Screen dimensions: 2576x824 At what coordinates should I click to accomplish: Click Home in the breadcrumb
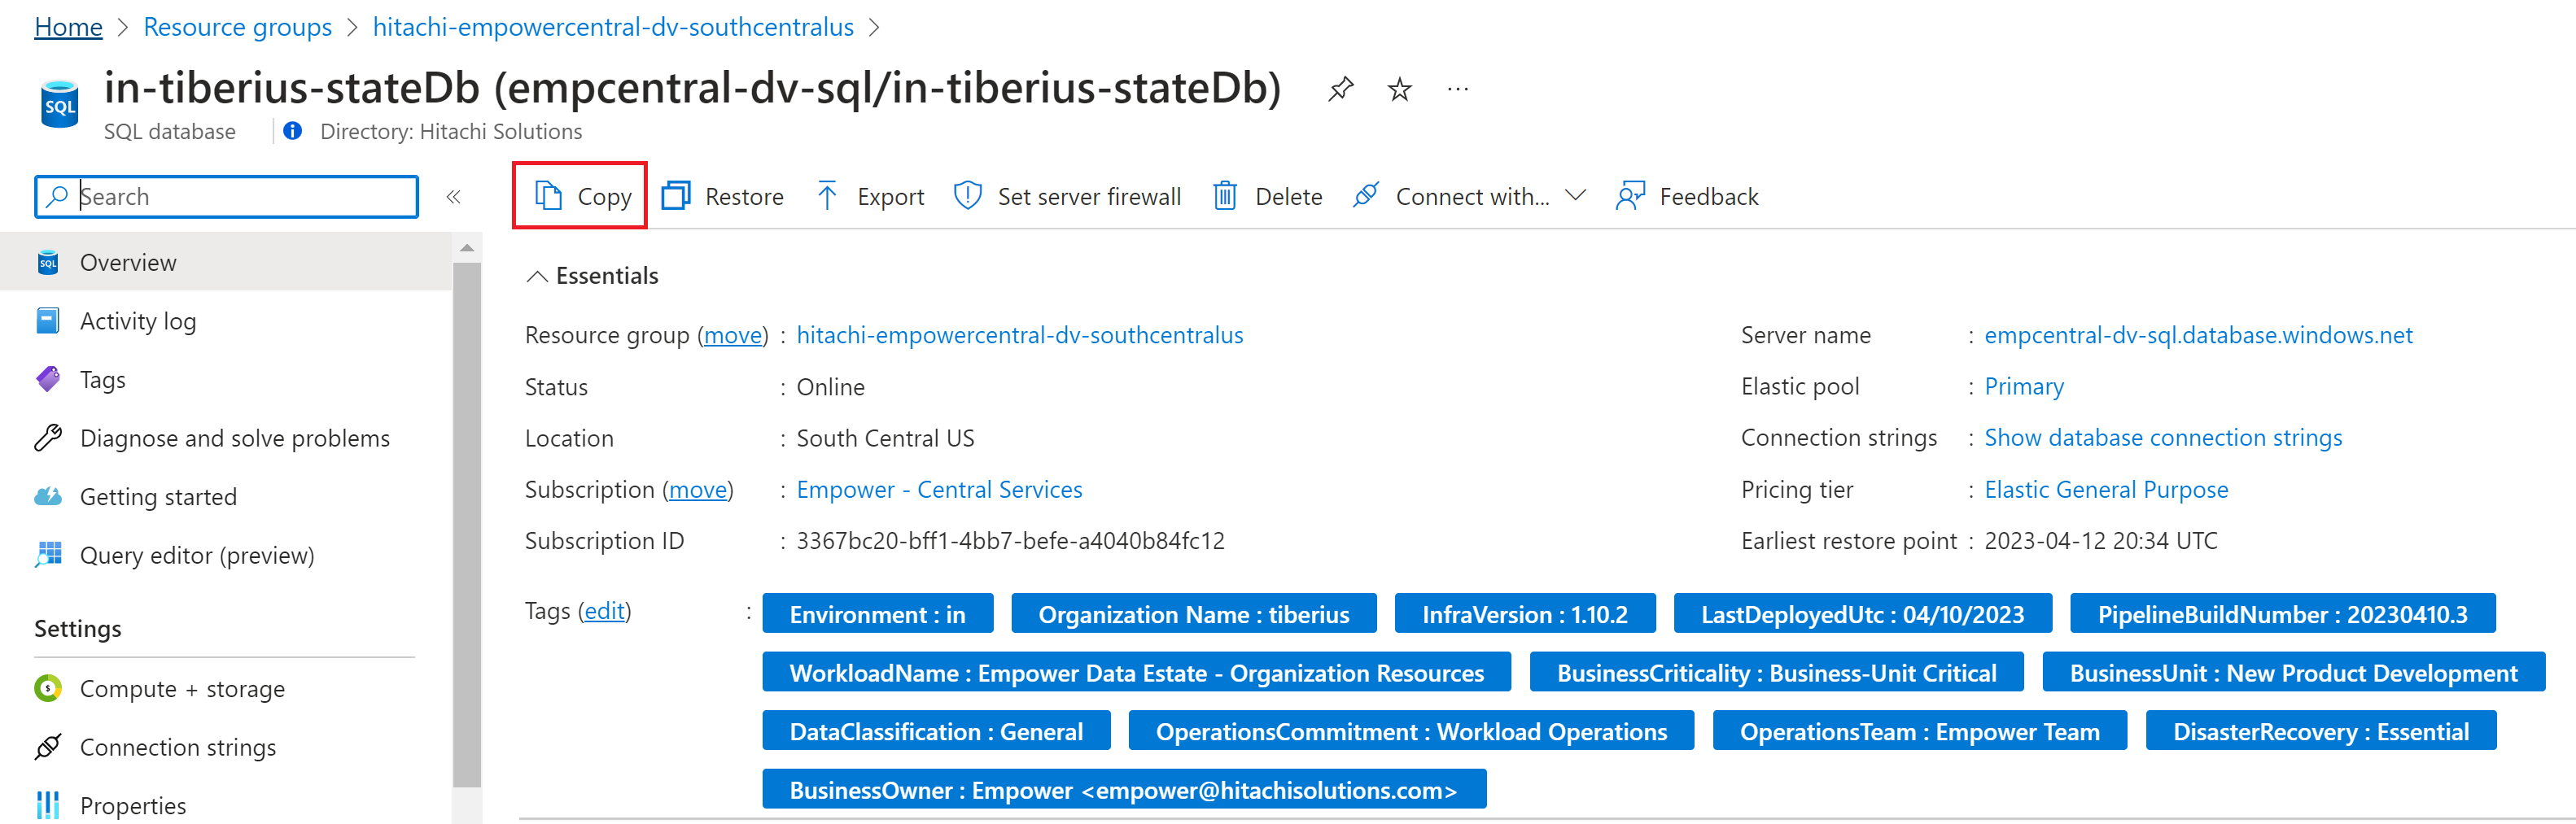pyautogui.click(x=68, y=27)
